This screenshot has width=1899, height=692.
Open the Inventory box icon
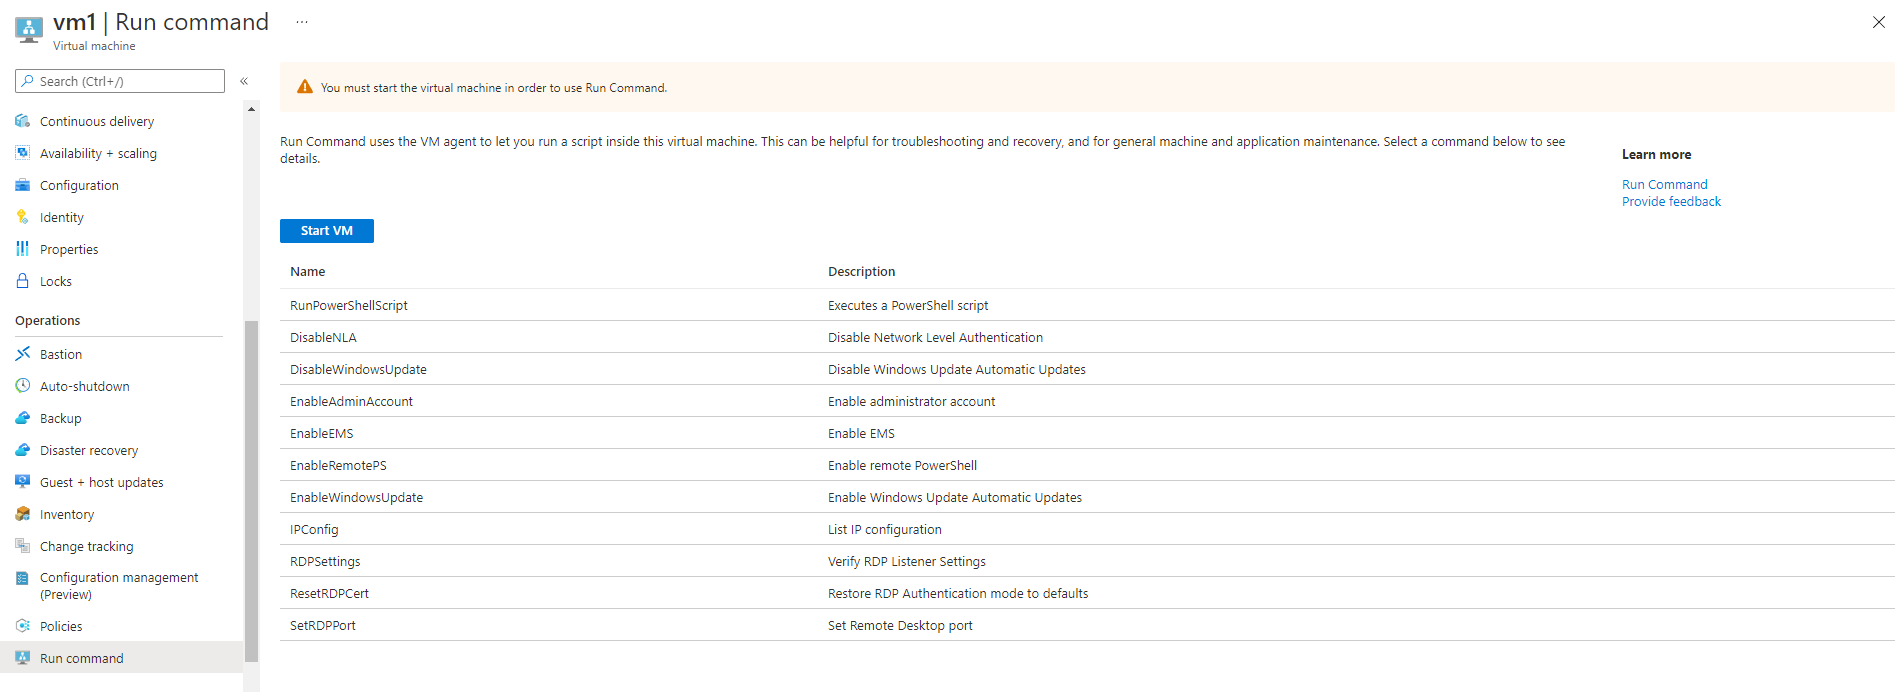click(23, 514)
